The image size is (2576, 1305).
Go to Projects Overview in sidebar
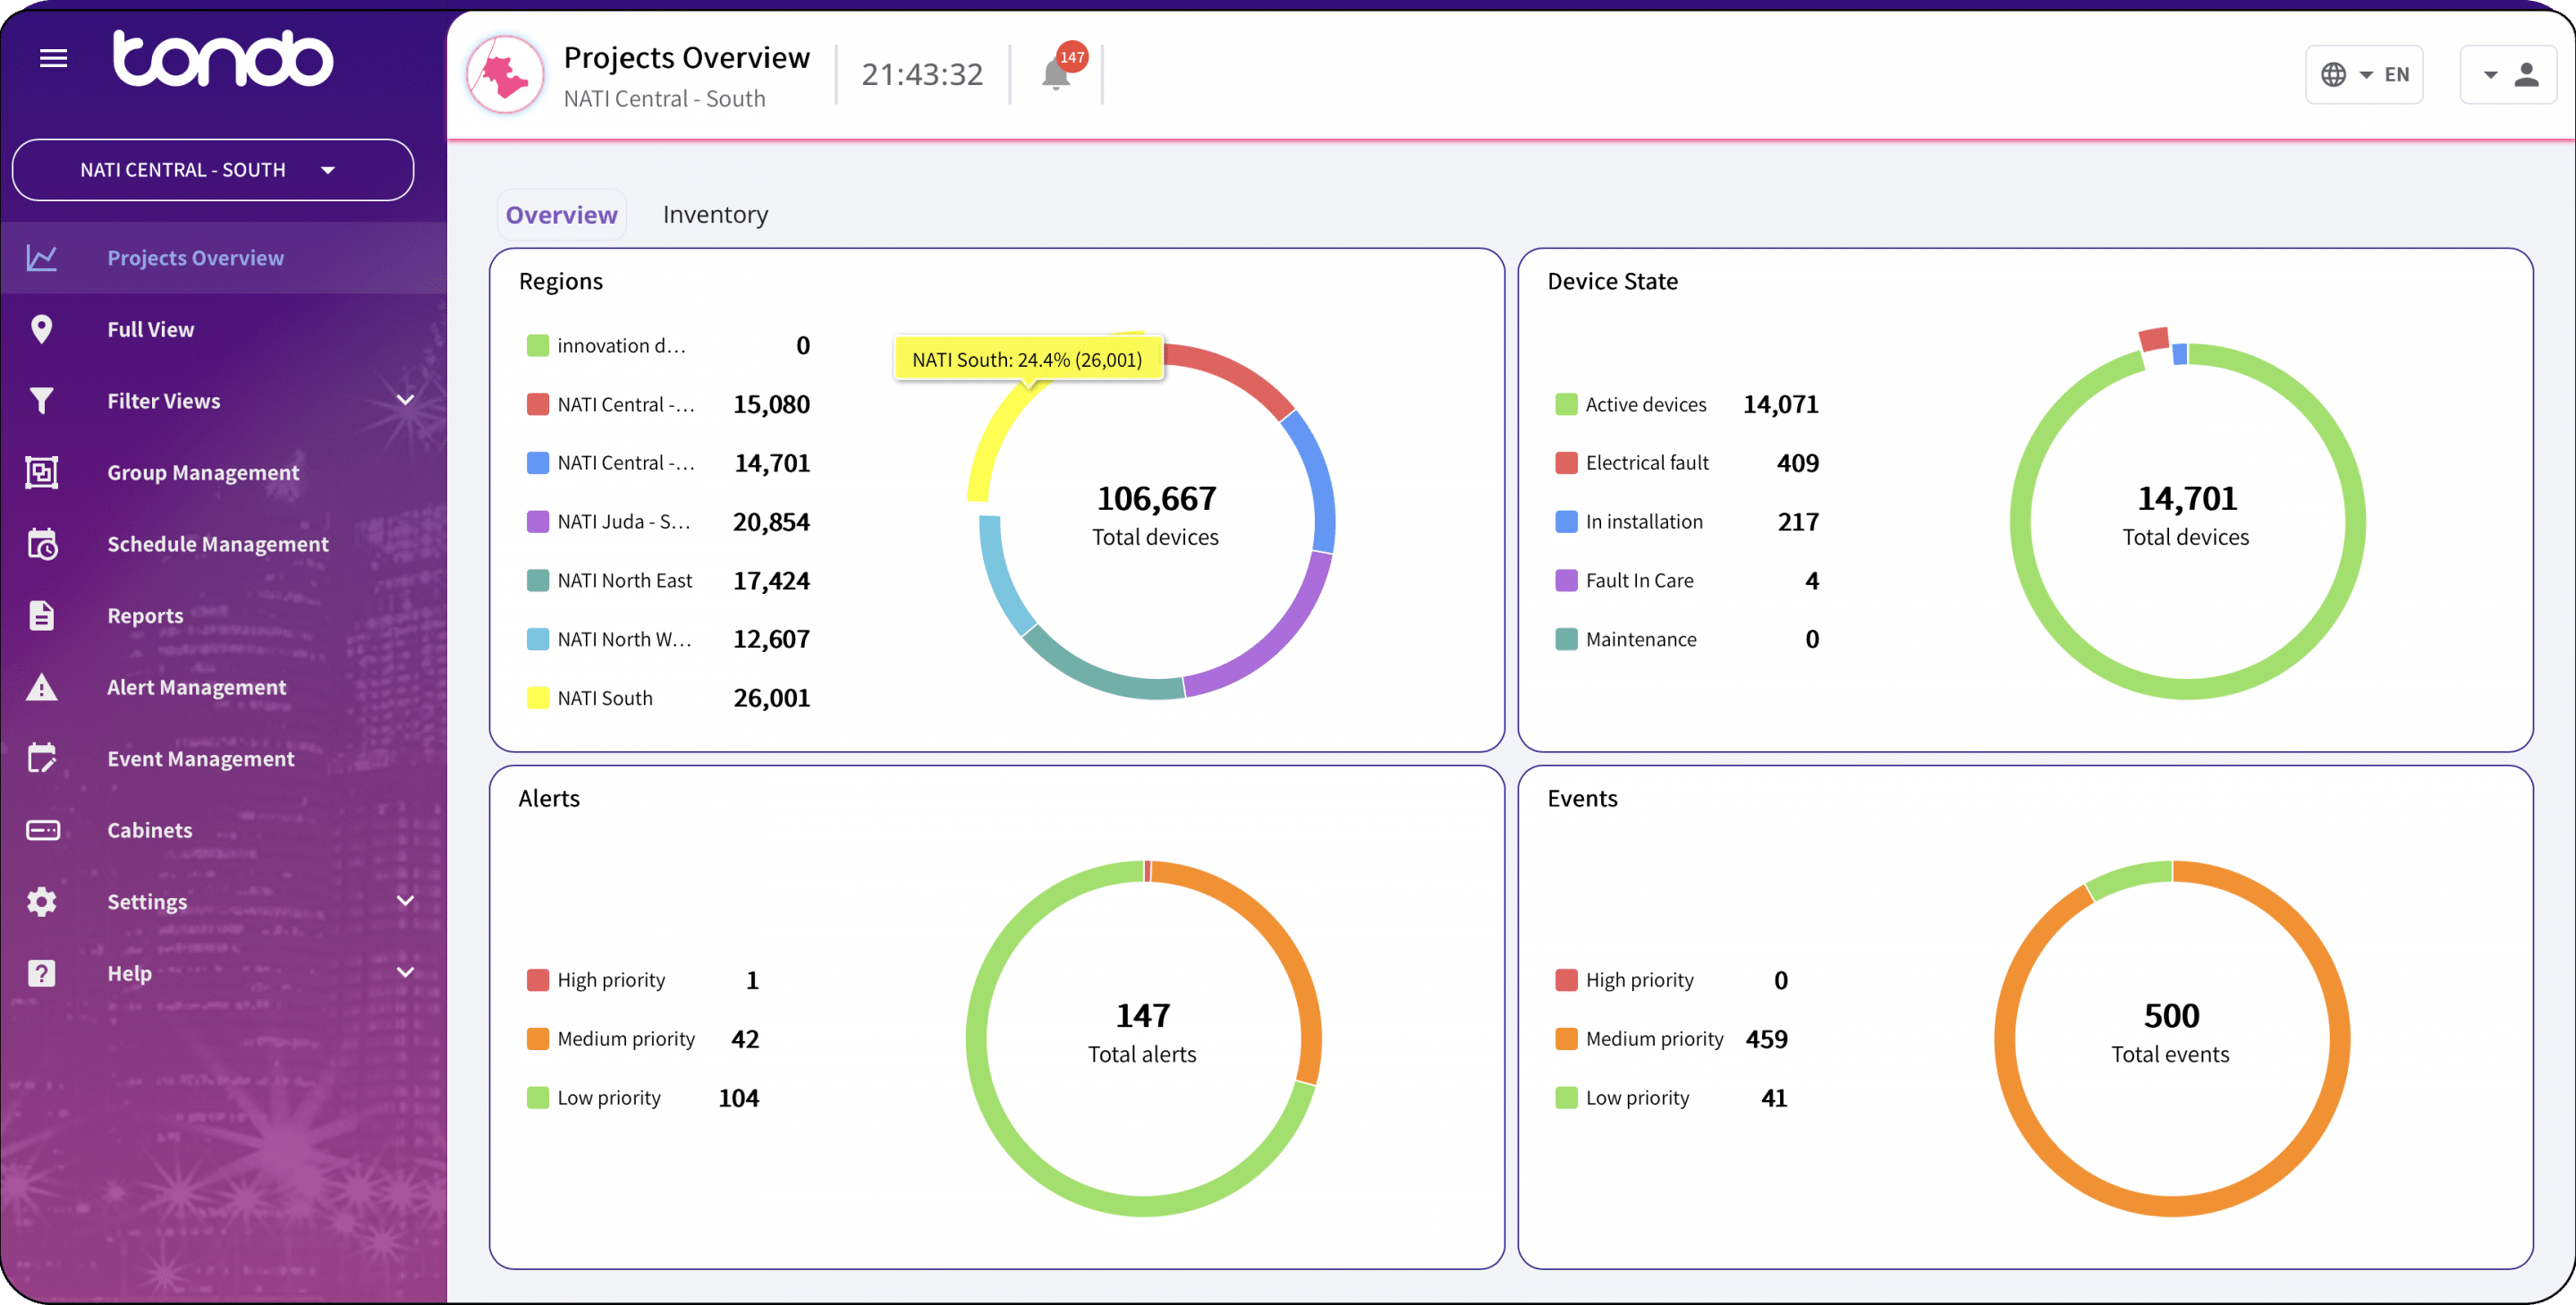pos(195,258)
